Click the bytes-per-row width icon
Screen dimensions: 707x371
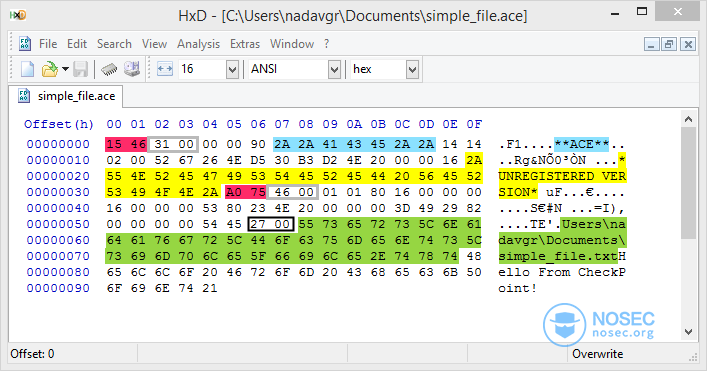coord(165,69)
